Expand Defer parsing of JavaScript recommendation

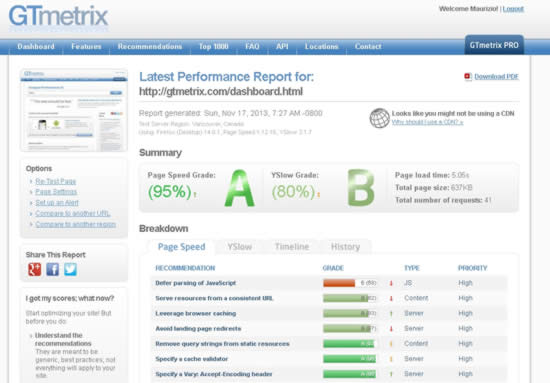pos(195,283)
